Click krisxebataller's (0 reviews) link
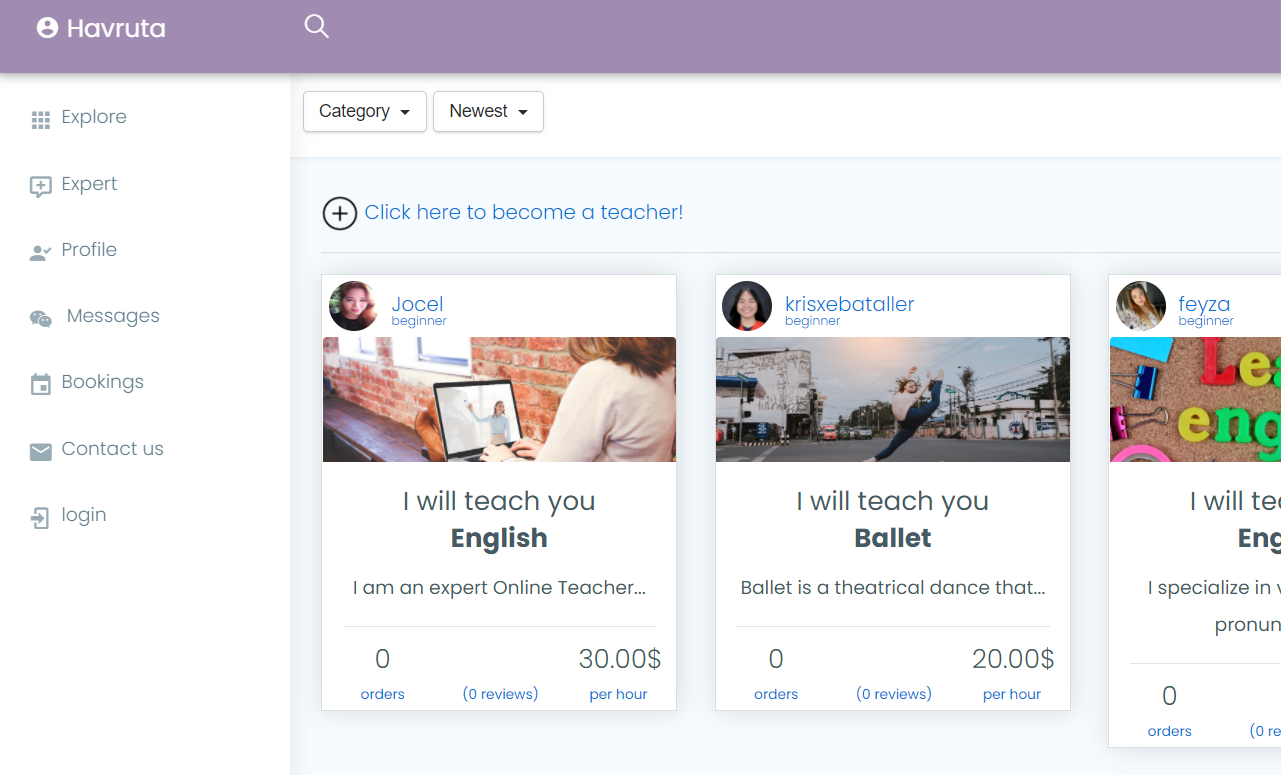The height and width of the screenshot is (775, 1281). point(894,694)
